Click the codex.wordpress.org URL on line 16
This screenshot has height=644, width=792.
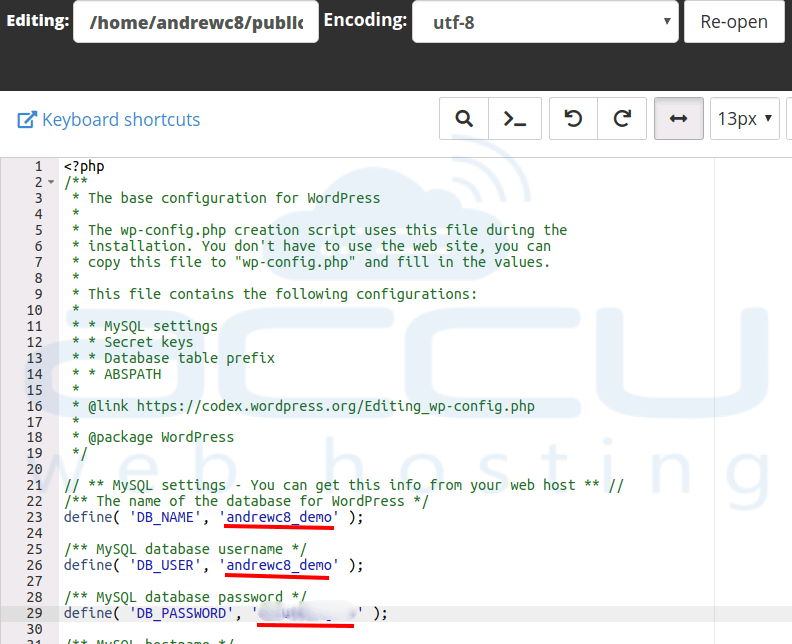(335, 406)
